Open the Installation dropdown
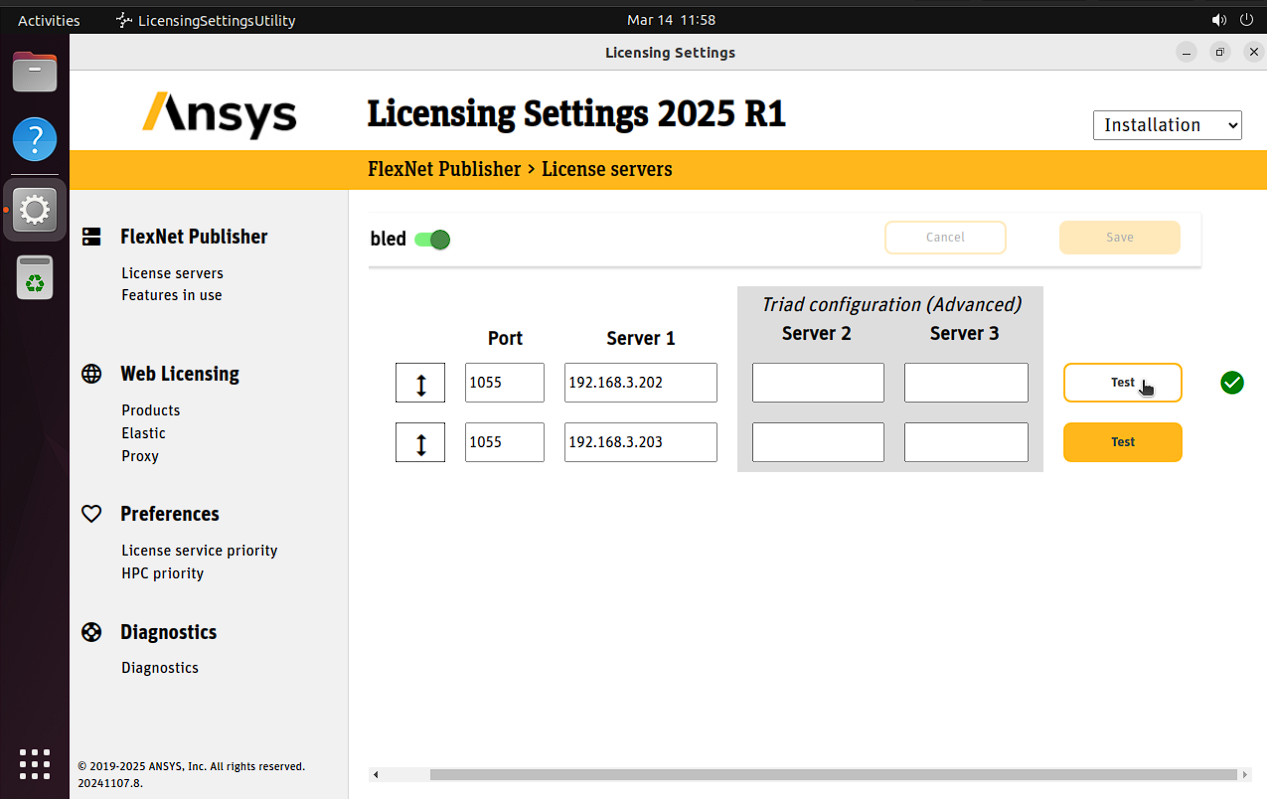This screenshot has height=799, width=1267. pyautogui.click(x=1167, y=125)
